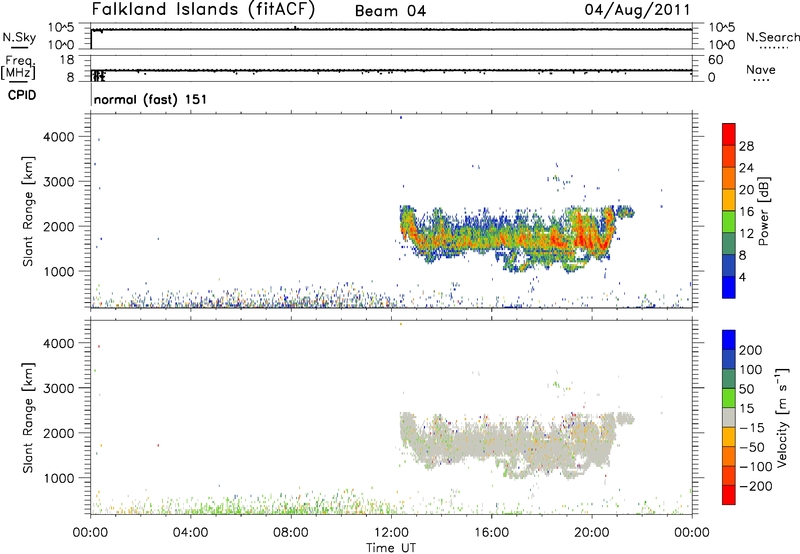
Task: Click the 'Nave' legend label
Action: [x=761, y=69]
